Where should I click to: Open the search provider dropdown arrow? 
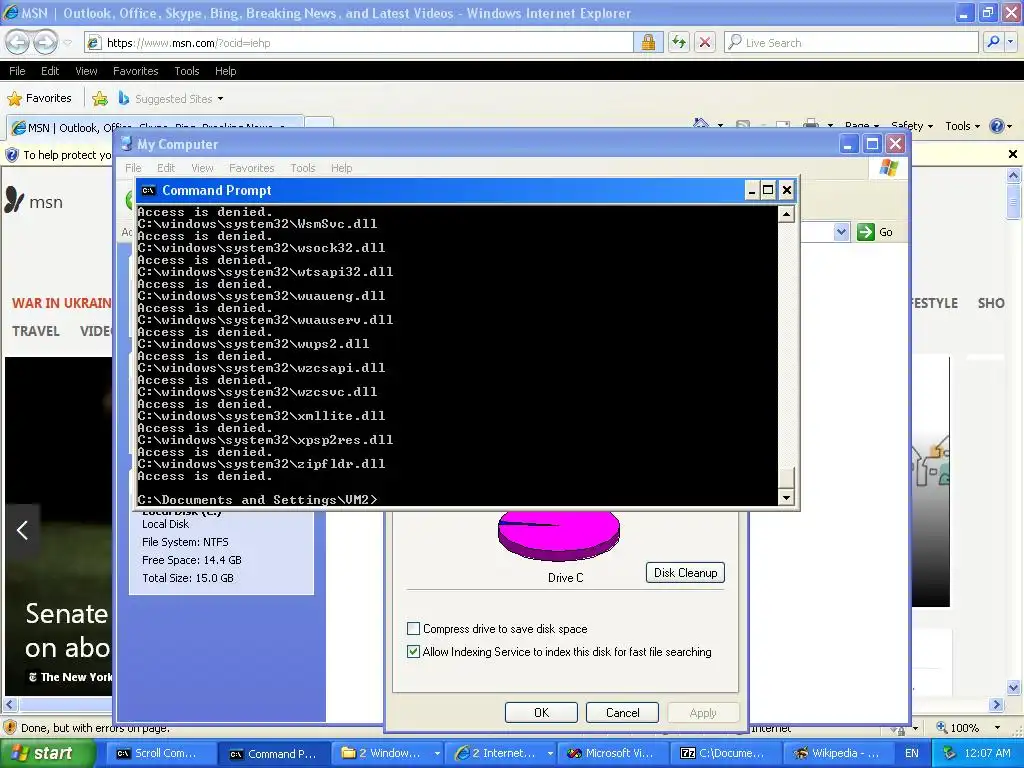coord(1011,42)
